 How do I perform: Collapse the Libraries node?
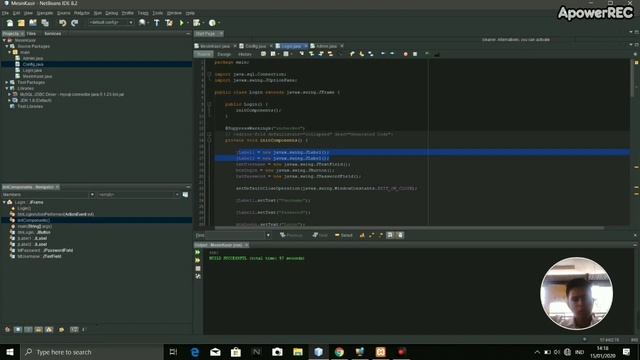(x=7, y=88)
